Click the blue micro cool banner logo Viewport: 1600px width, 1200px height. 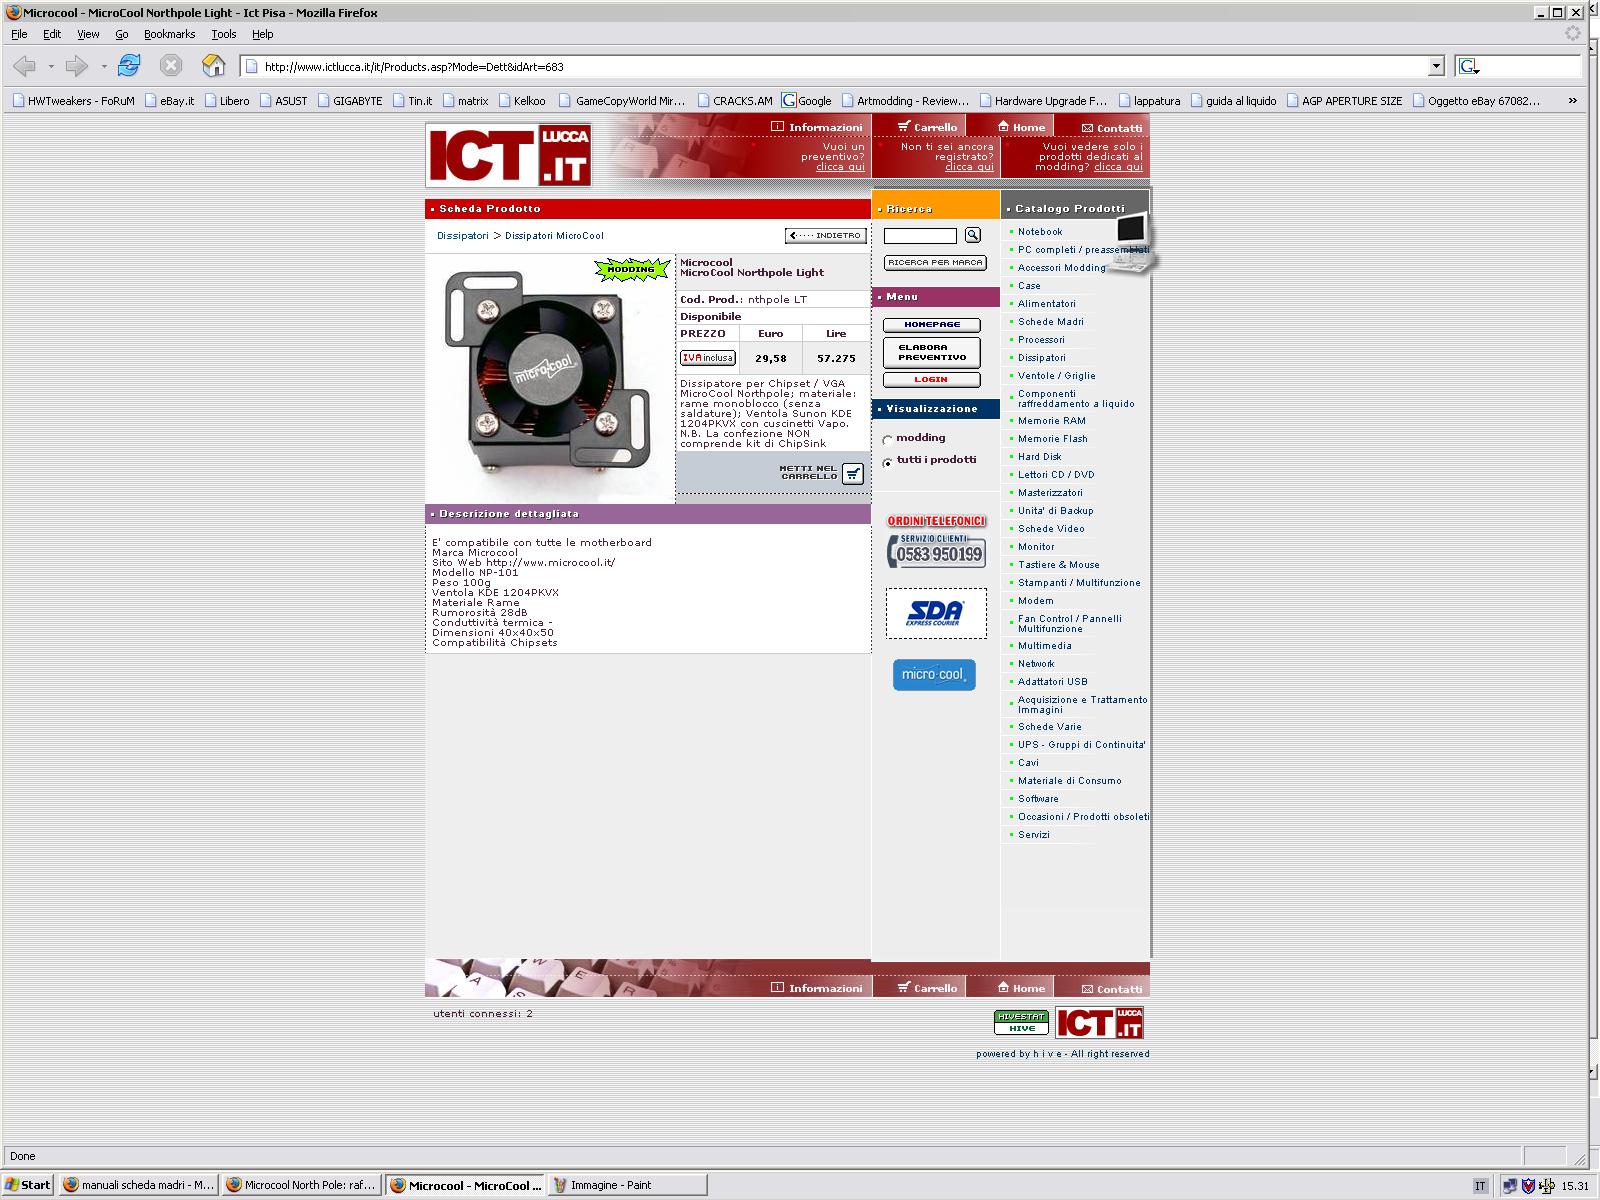coord(934,675)
